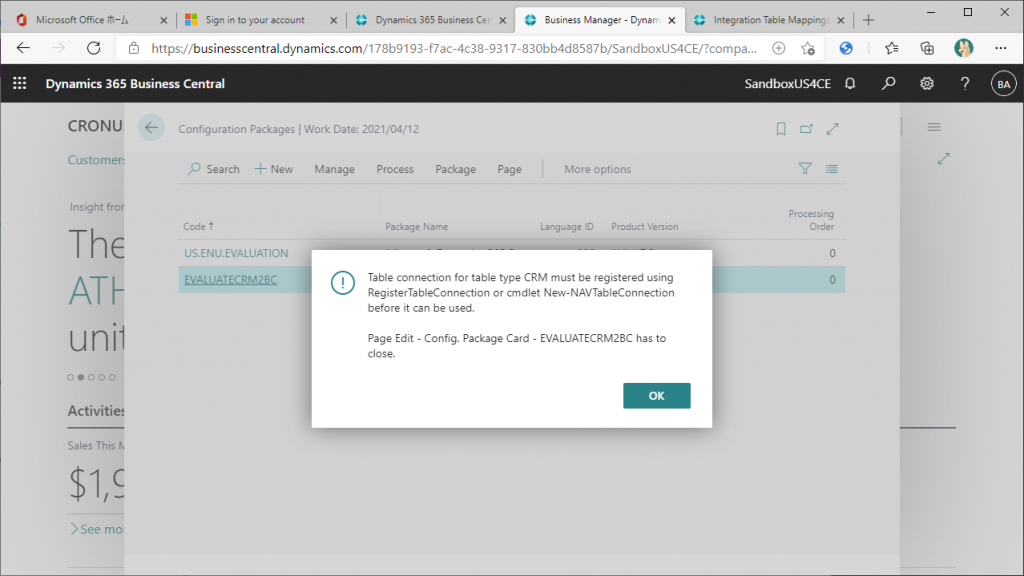Close the Integration Table Mappings tab
The width and height of the screenshot is (1024, 576).
click(x=841, y=20)
